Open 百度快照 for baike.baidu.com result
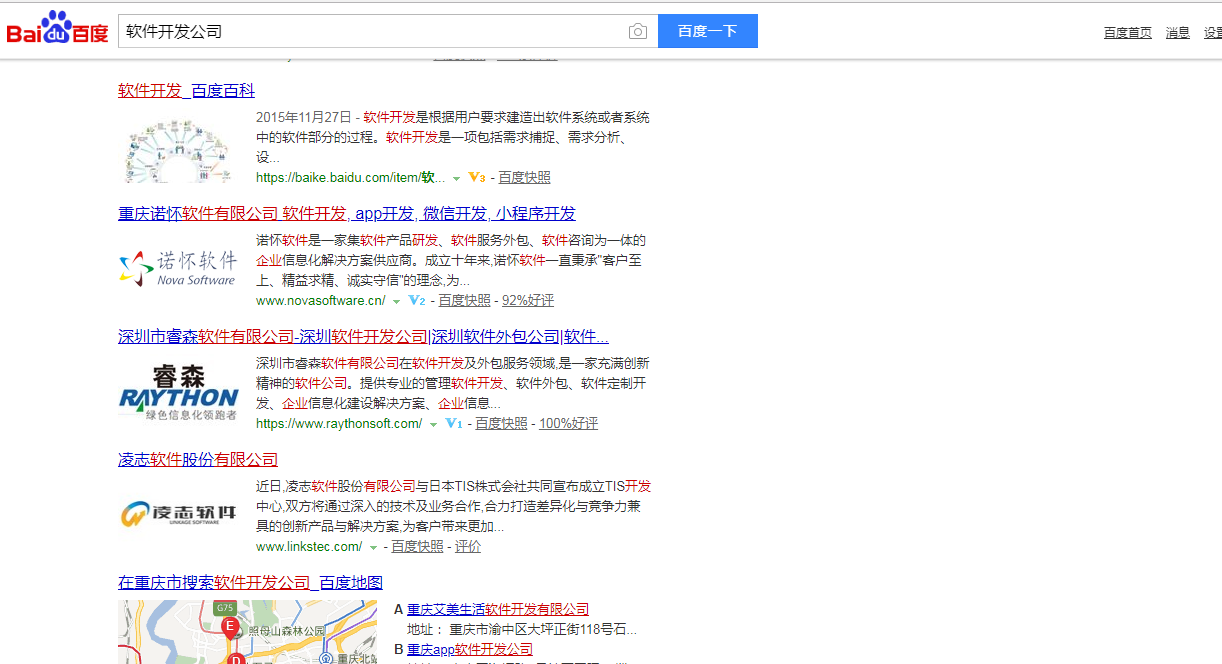Screen dimensions: 1222x664 click(x=524, y=177)
